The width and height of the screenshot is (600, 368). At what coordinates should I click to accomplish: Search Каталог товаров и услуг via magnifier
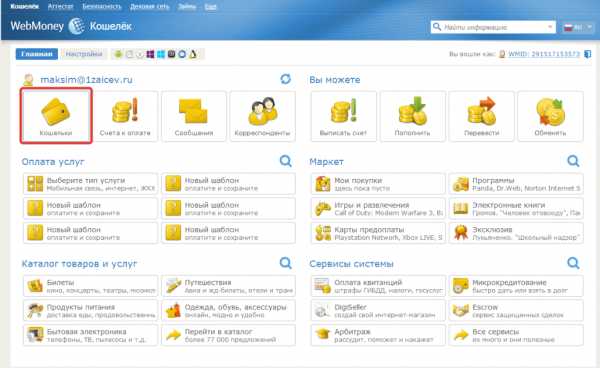285,263
